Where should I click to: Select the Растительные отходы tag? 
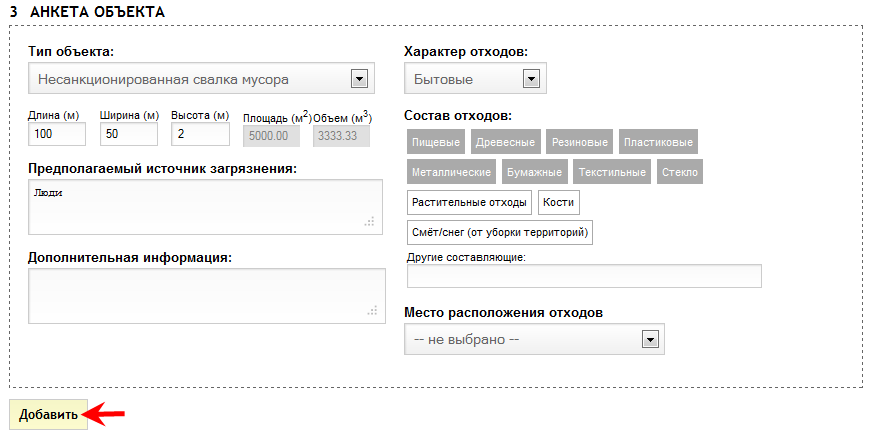click(469, 202)
